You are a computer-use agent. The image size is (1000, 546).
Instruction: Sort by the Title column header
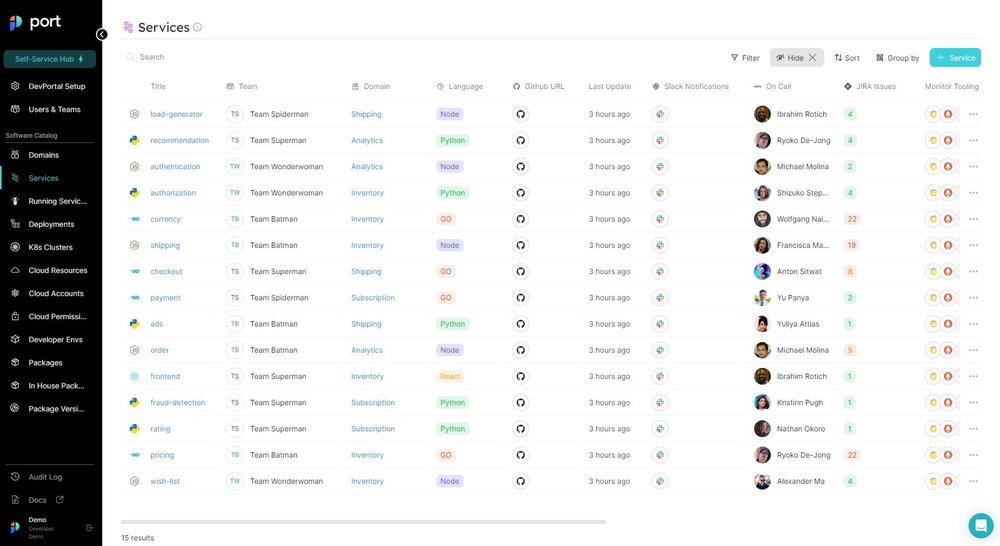tap(158, 86)
